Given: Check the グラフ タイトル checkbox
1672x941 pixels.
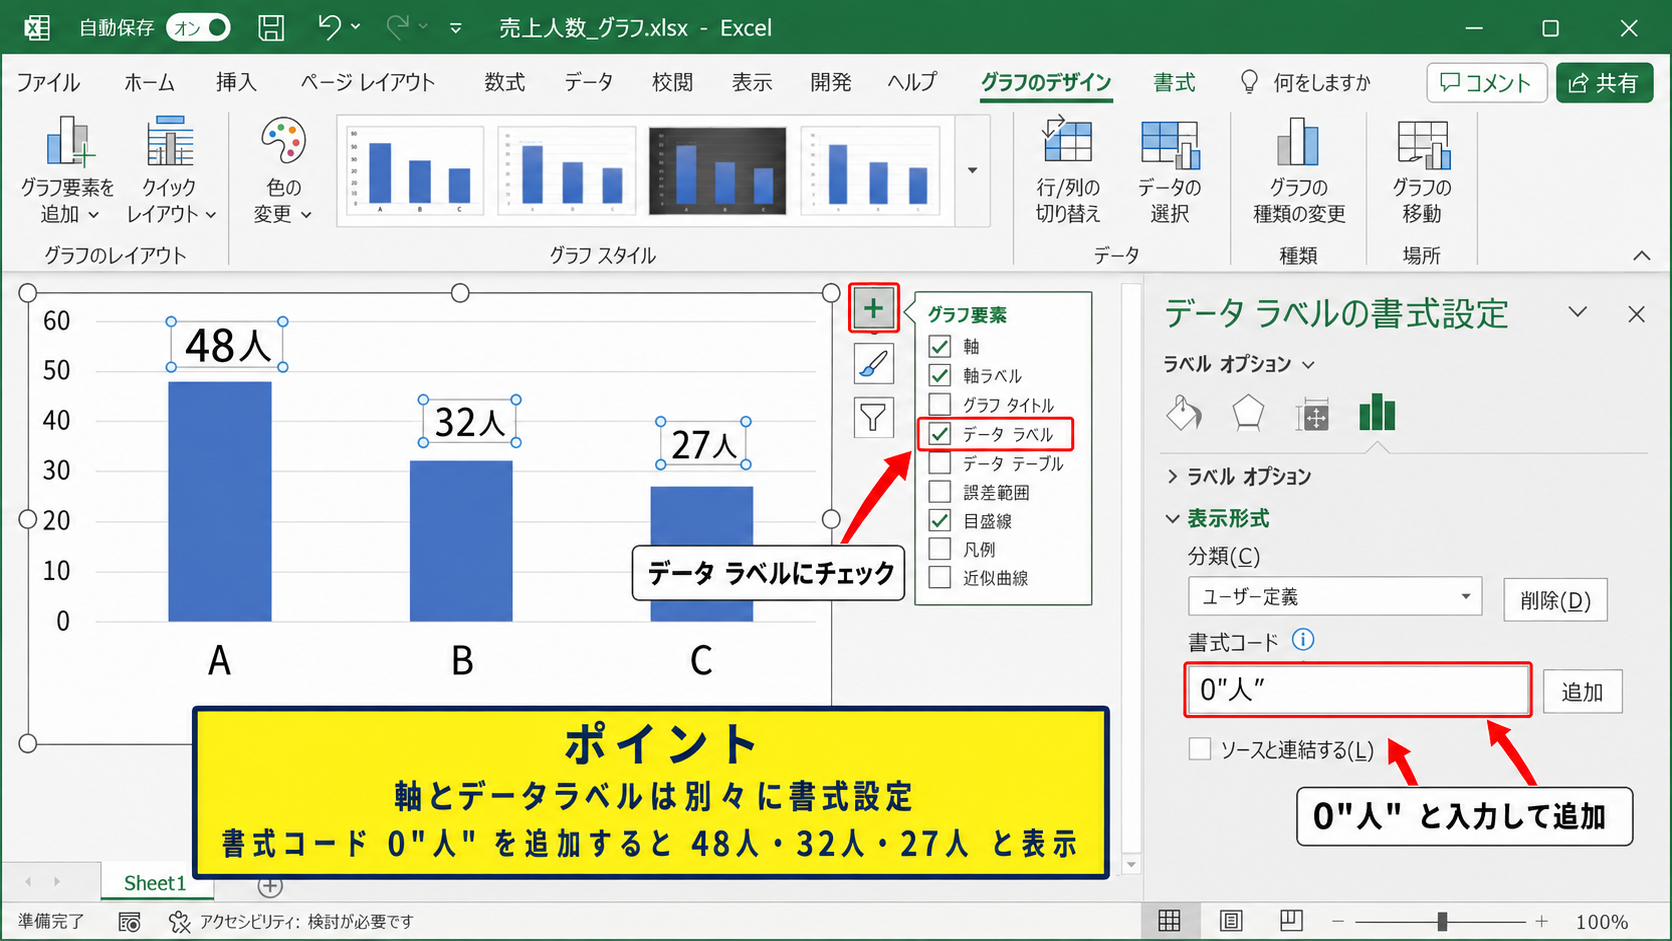Looking at the screenshot, I should tap(940, 404).
